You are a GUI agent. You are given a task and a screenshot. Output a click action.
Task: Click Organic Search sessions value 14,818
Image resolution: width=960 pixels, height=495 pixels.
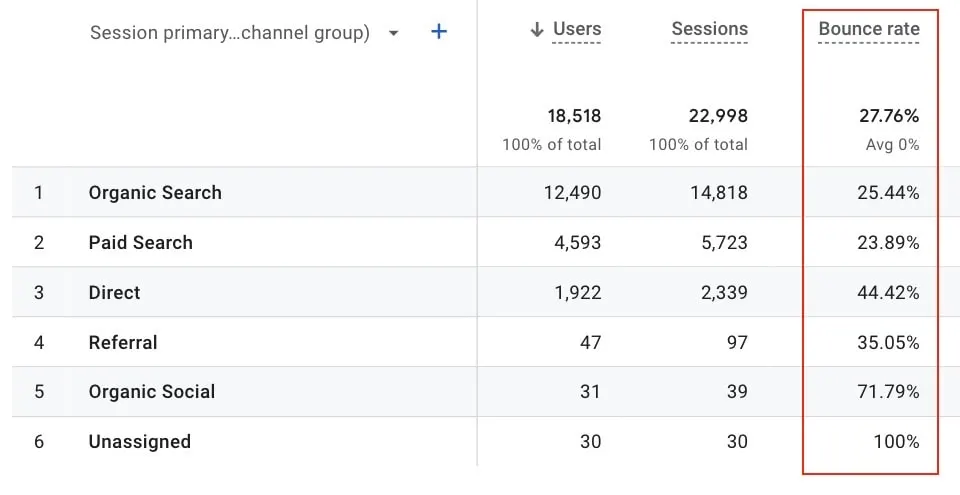tap(719, 192)
